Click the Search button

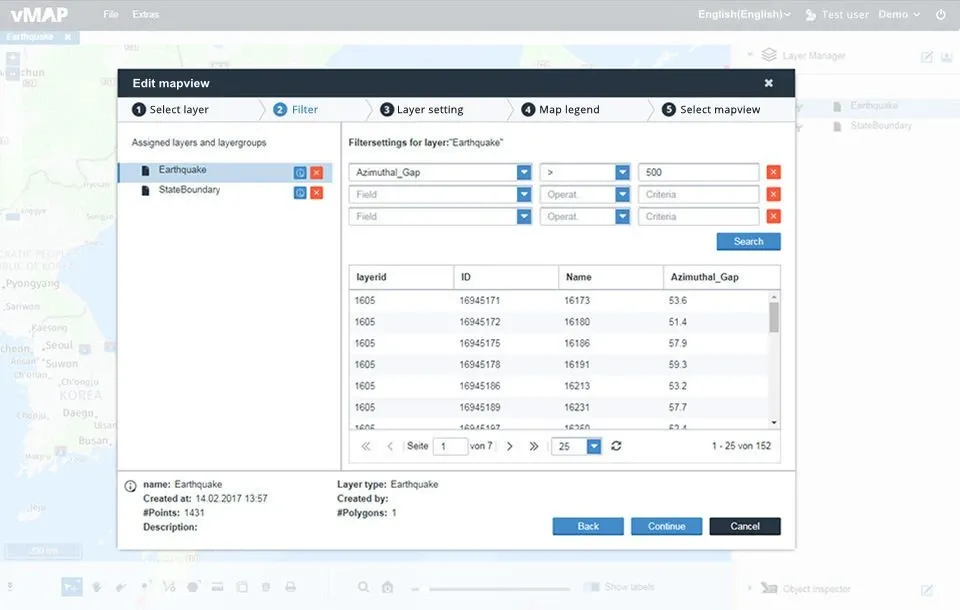748,241
